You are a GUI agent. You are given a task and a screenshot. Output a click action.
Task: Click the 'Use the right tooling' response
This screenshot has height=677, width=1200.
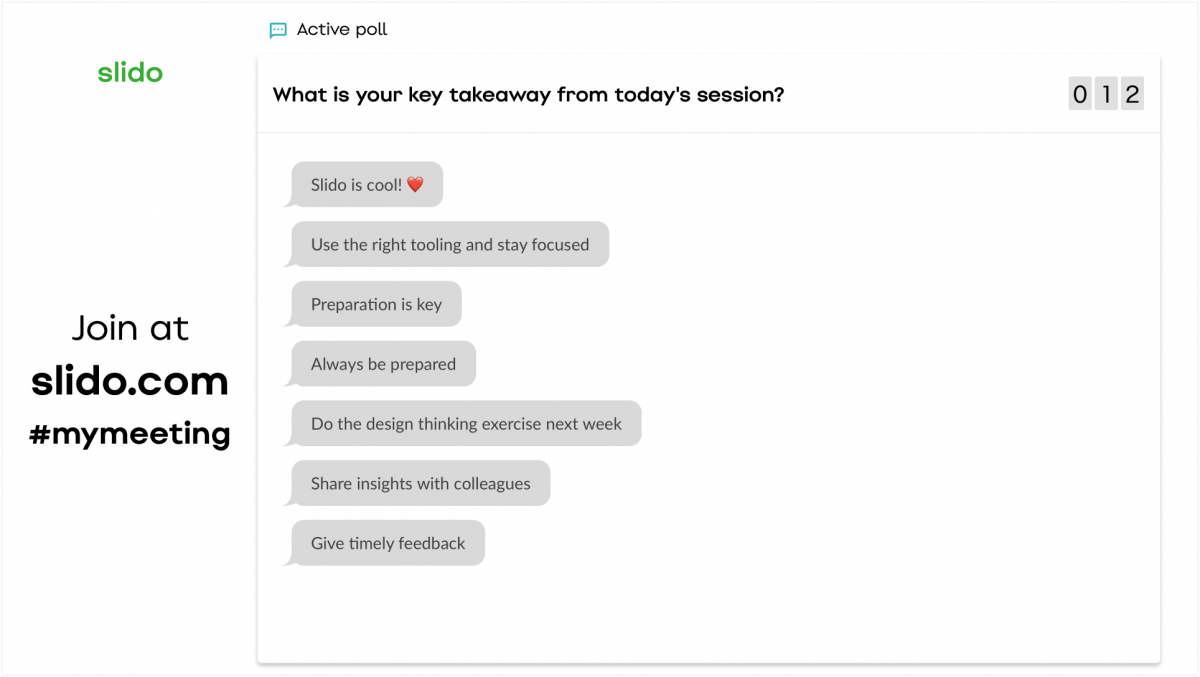click(x=448, y=244)
